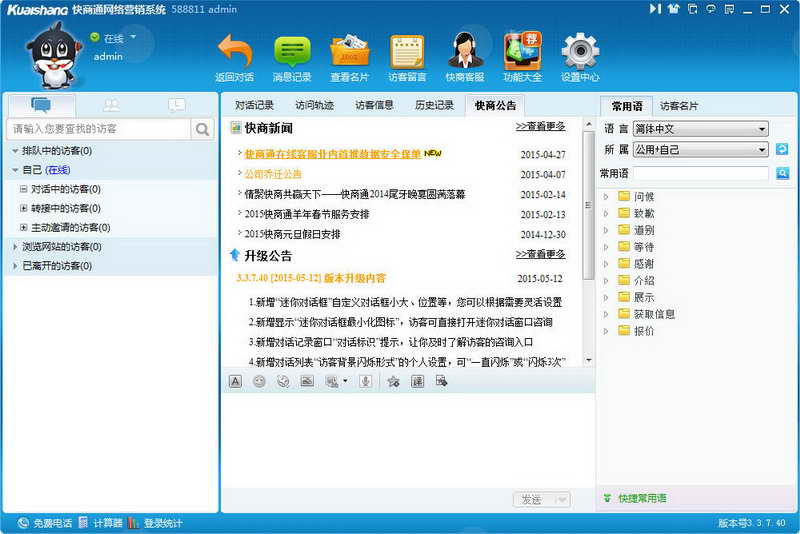Click the announcement scrollbar down arrow
800x534 pixels.
[x=588, y=361]
